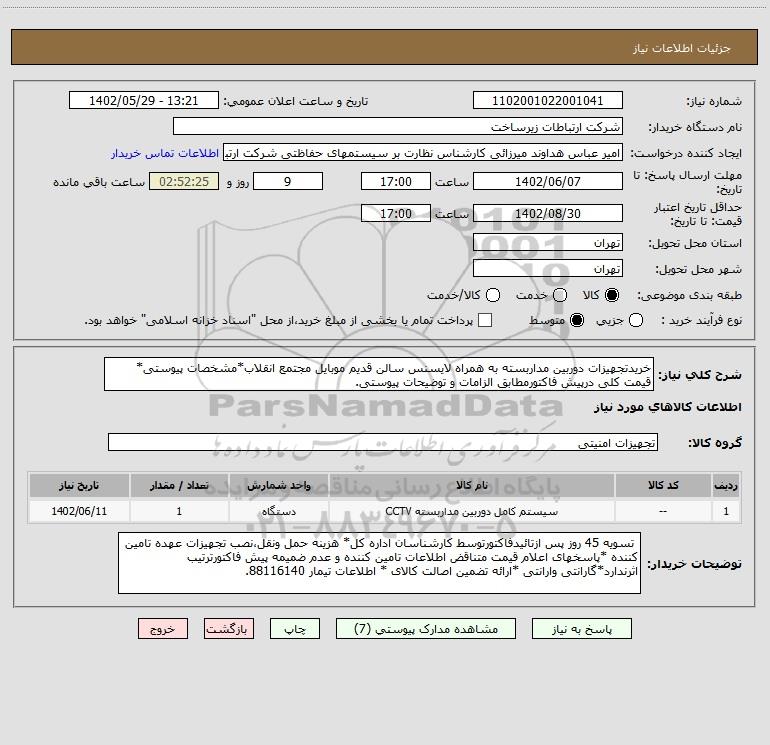Viewport: 770px width, 745px height.
Task: Click the remaining days field showing 9
Action: coord(288,182)
